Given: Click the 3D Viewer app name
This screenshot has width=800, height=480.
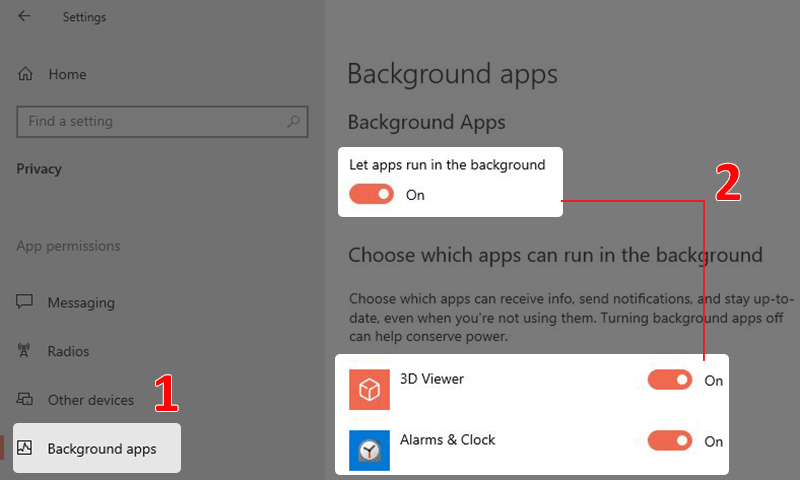Looking at the screenshot, I should click(x=431, y=379).
